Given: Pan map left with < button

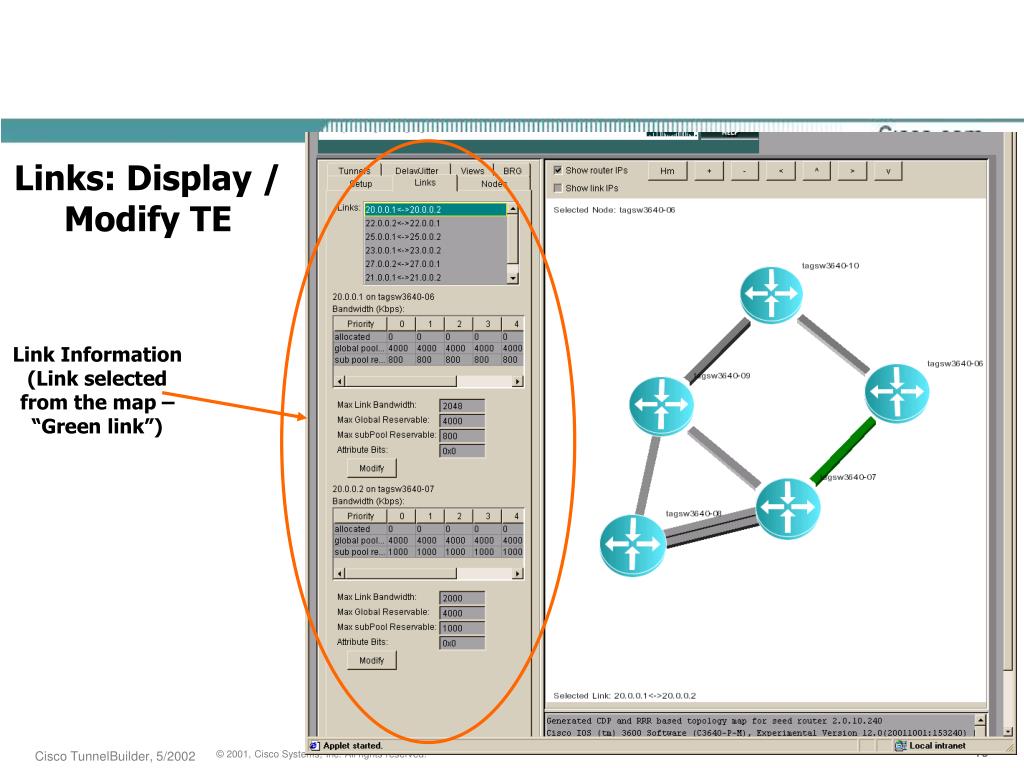Looking at the screenshot, I should pos(780,171).
